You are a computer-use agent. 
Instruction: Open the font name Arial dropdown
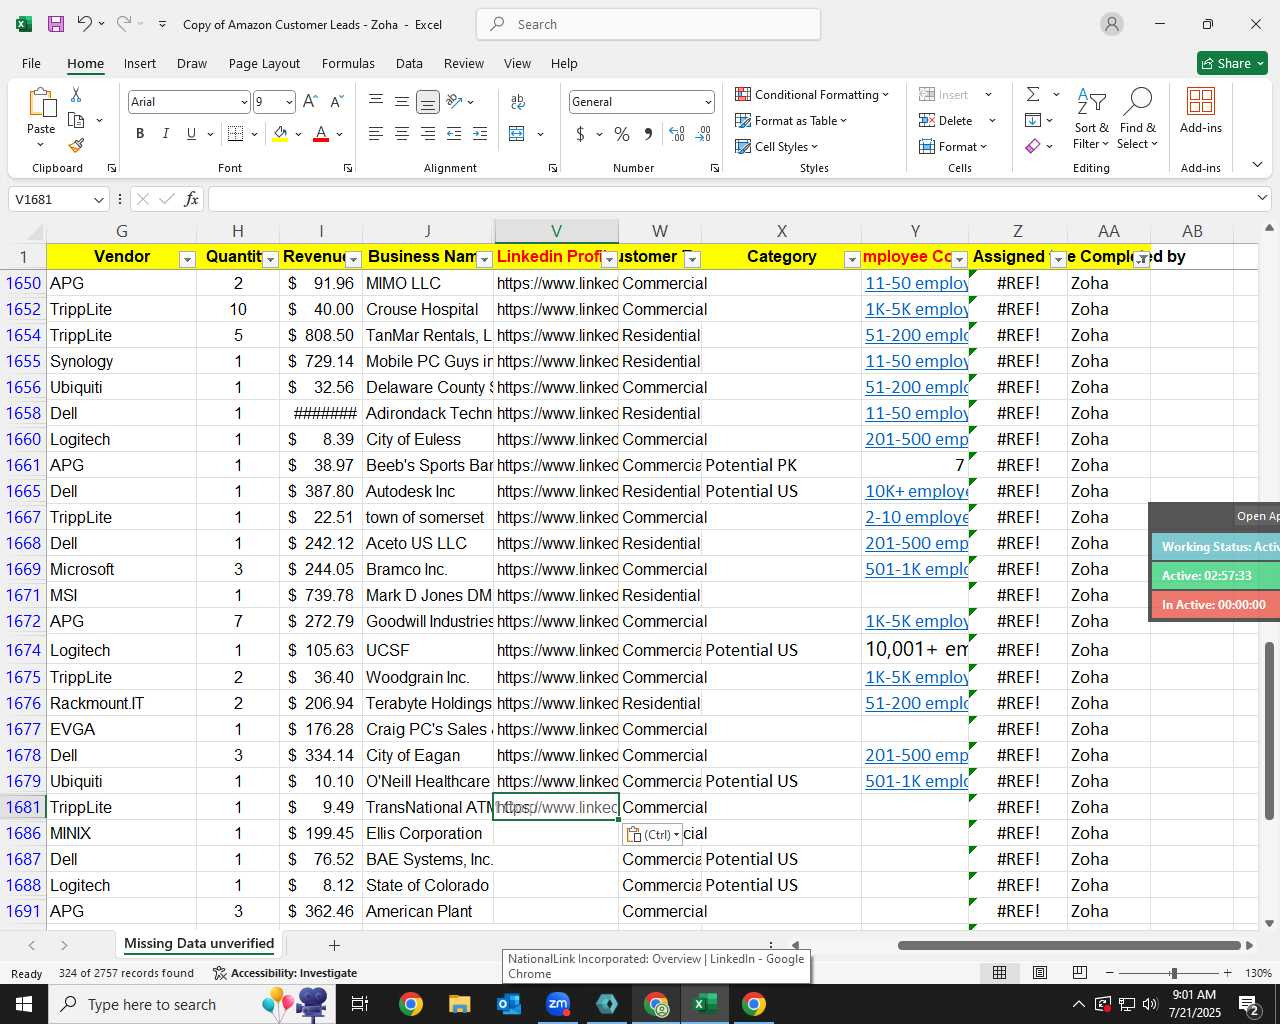pyautogui.click(x=243, y=102)
